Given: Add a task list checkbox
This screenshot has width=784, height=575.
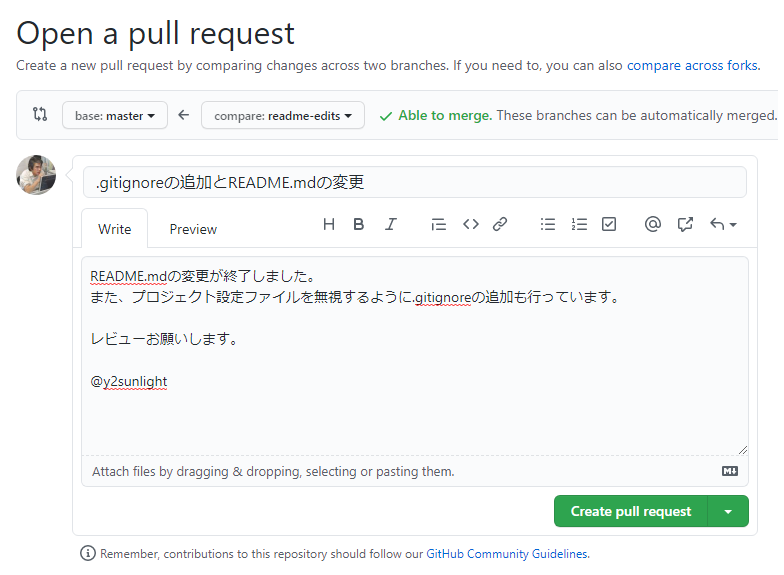Looking at the screenshot, I should [x=609, y=225].
